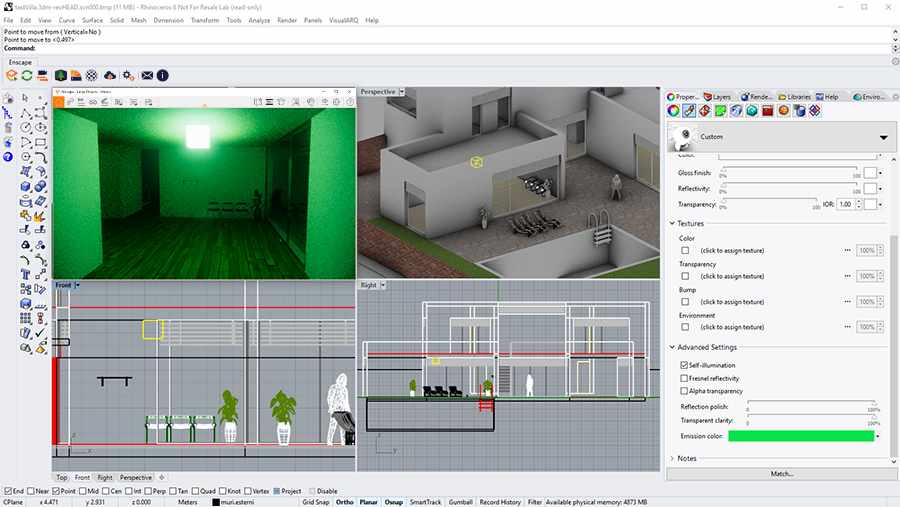Switch to the Layers panel tab
The width and height of the screenshot is (900, 507).
point(717,97)
